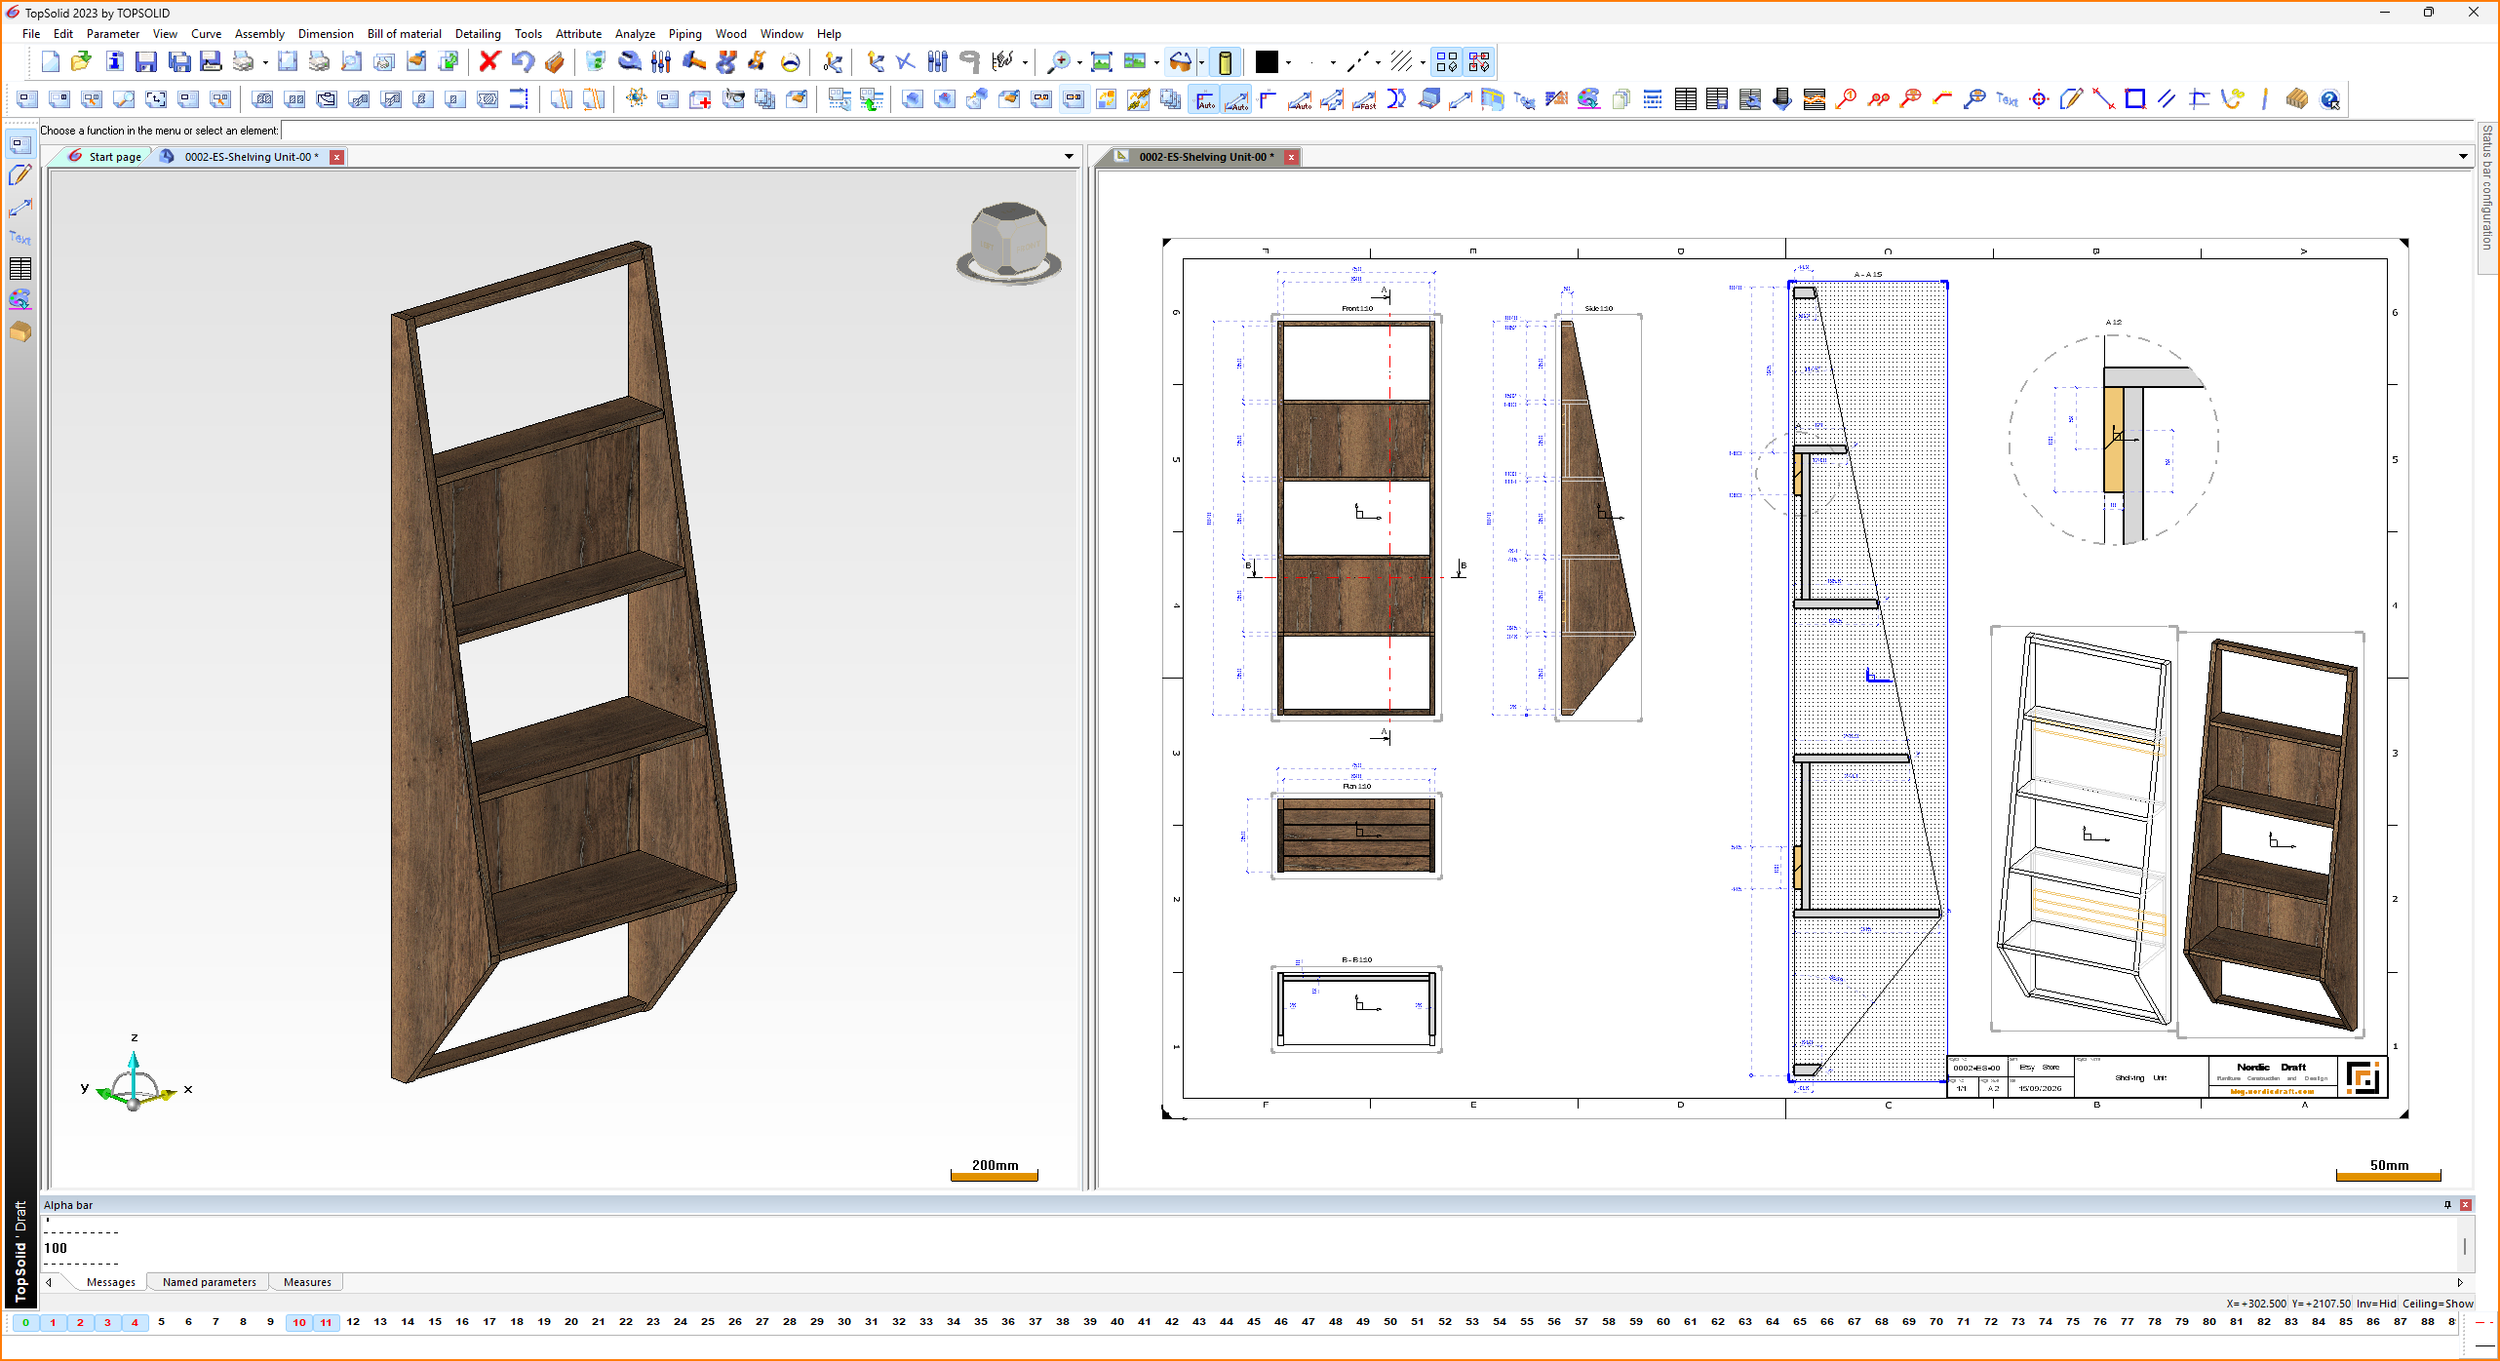Screen dimensions: 2500x1361
Task: Click the blue square rectangle tool icon
Action: point(2135,99)
